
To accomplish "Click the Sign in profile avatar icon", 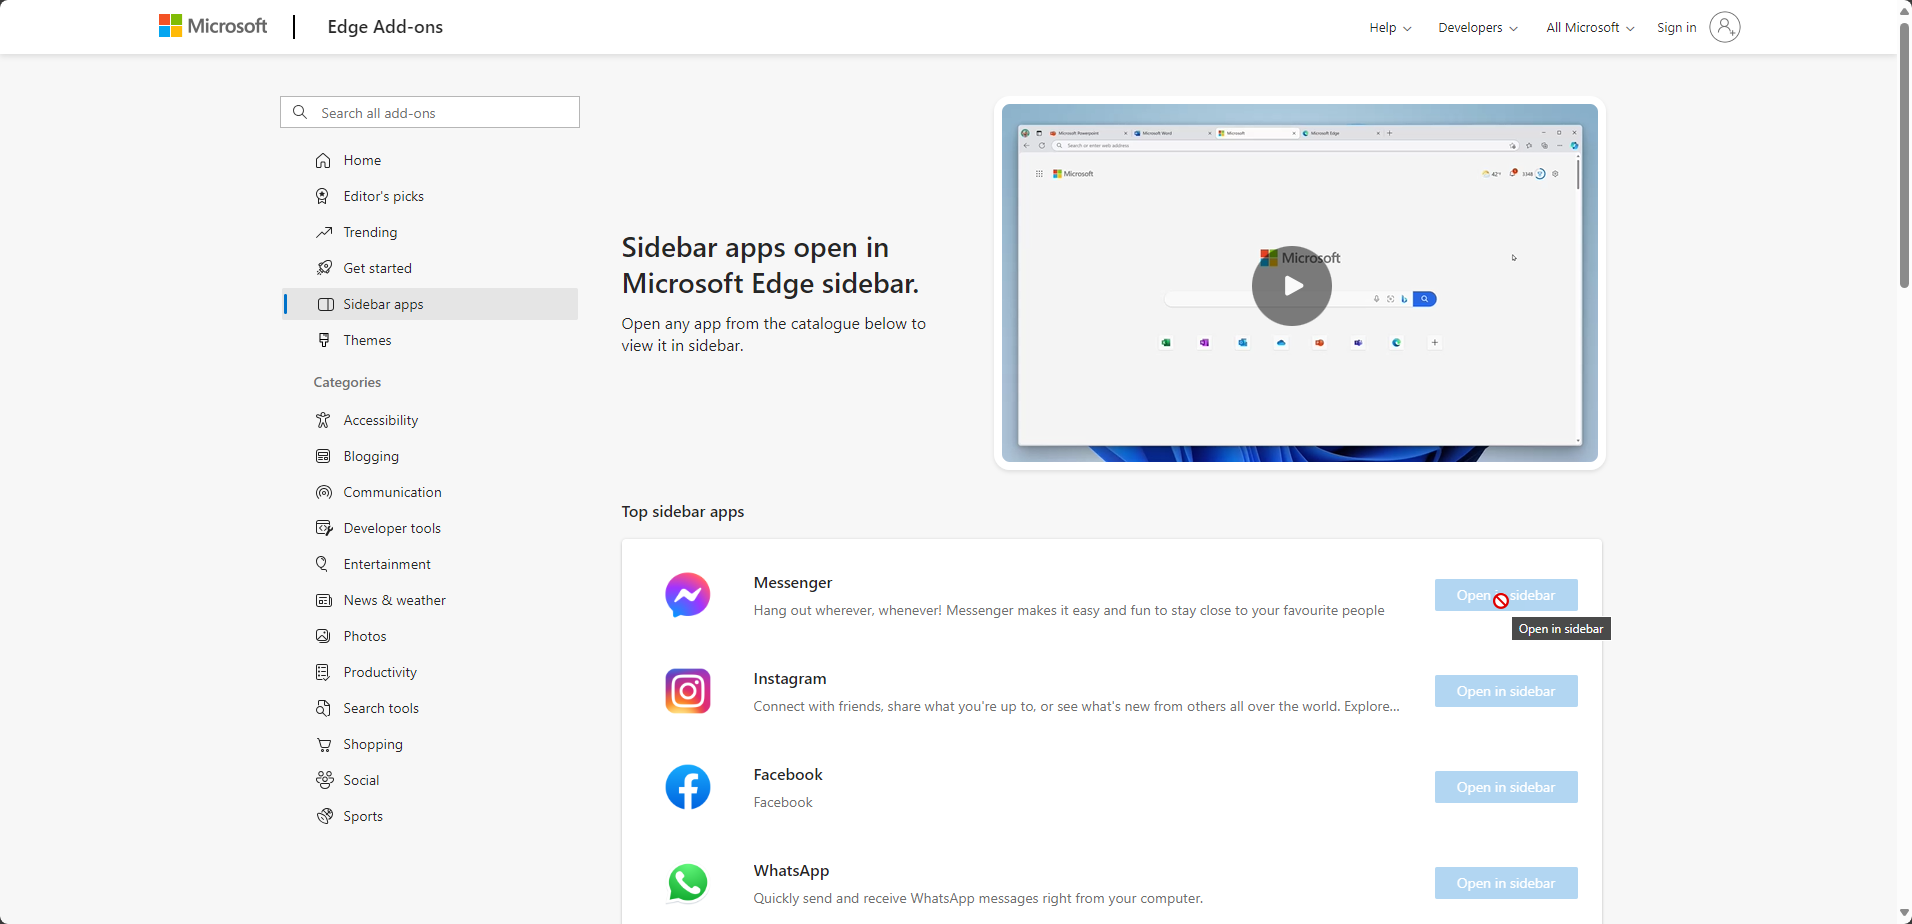I will (x=1724, y=27).
